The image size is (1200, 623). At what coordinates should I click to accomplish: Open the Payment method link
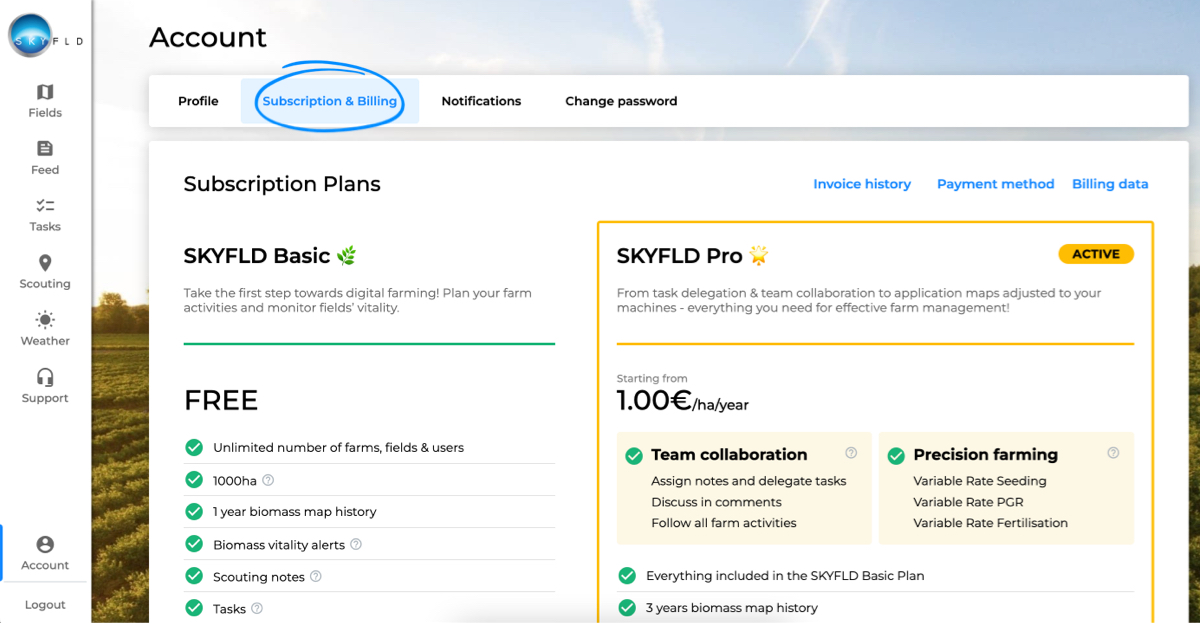point(995,184)
